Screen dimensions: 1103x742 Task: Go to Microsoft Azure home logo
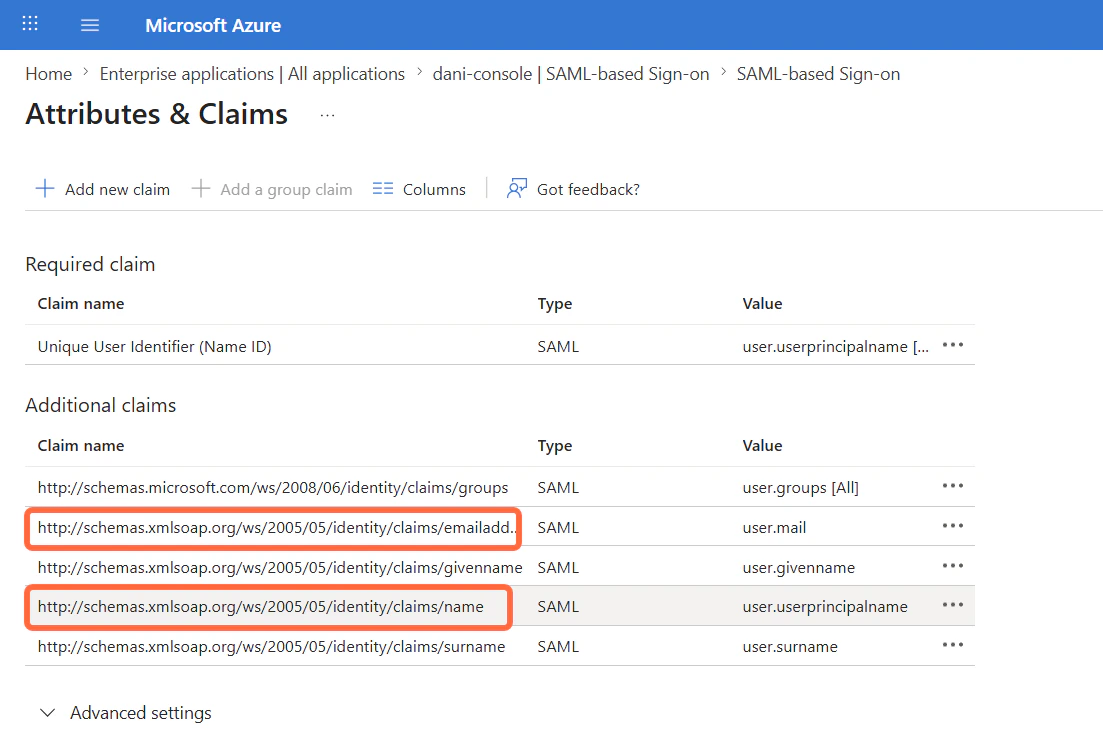pos(212,25)
